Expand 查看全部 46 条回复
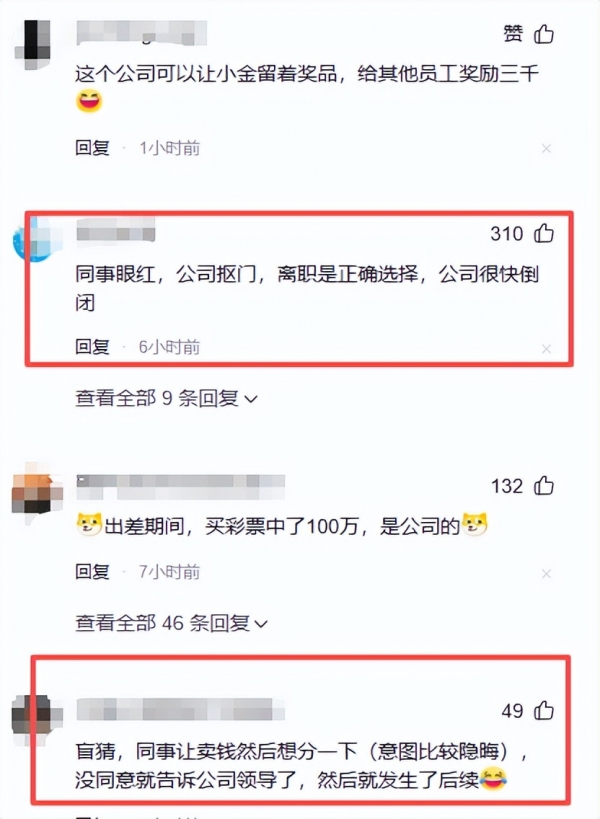The width and height of the screenshot is (600, 819). (x=171, y=623)
